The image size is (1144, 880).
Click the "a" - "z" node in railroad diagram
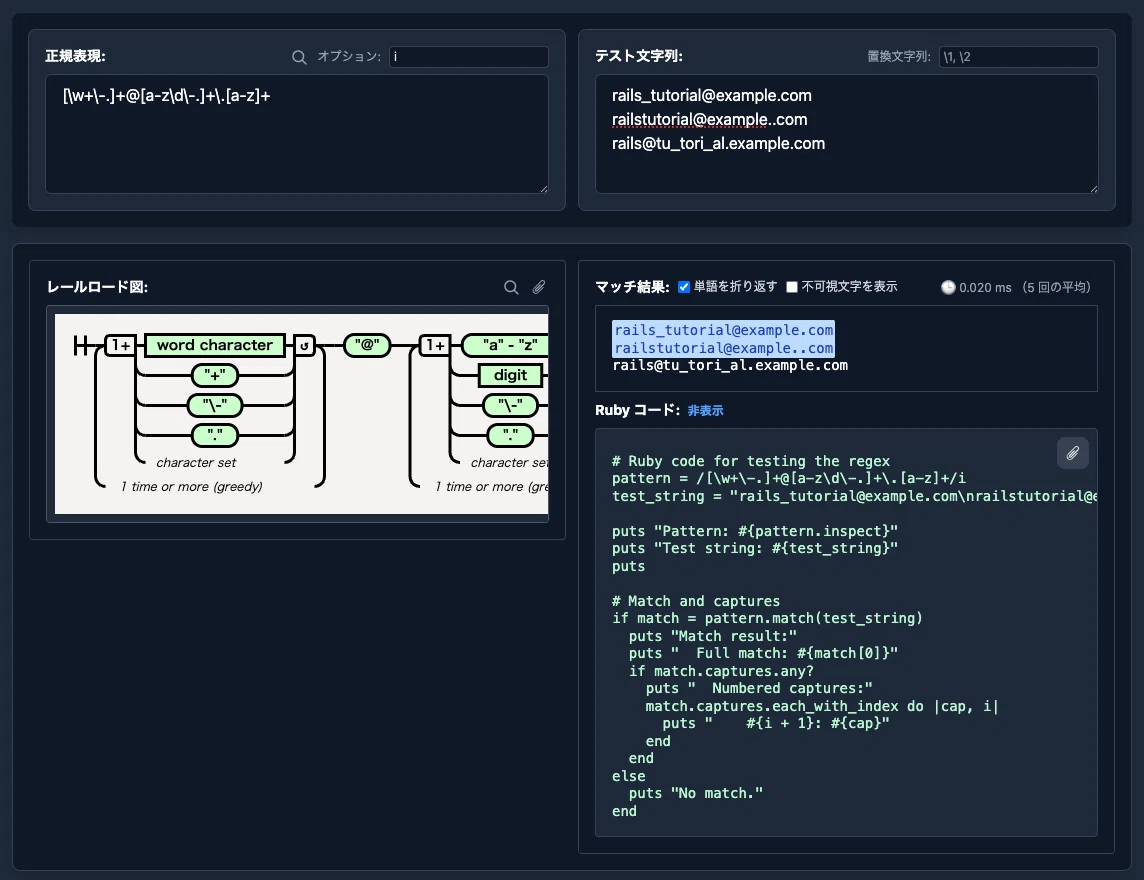point(506,345)
